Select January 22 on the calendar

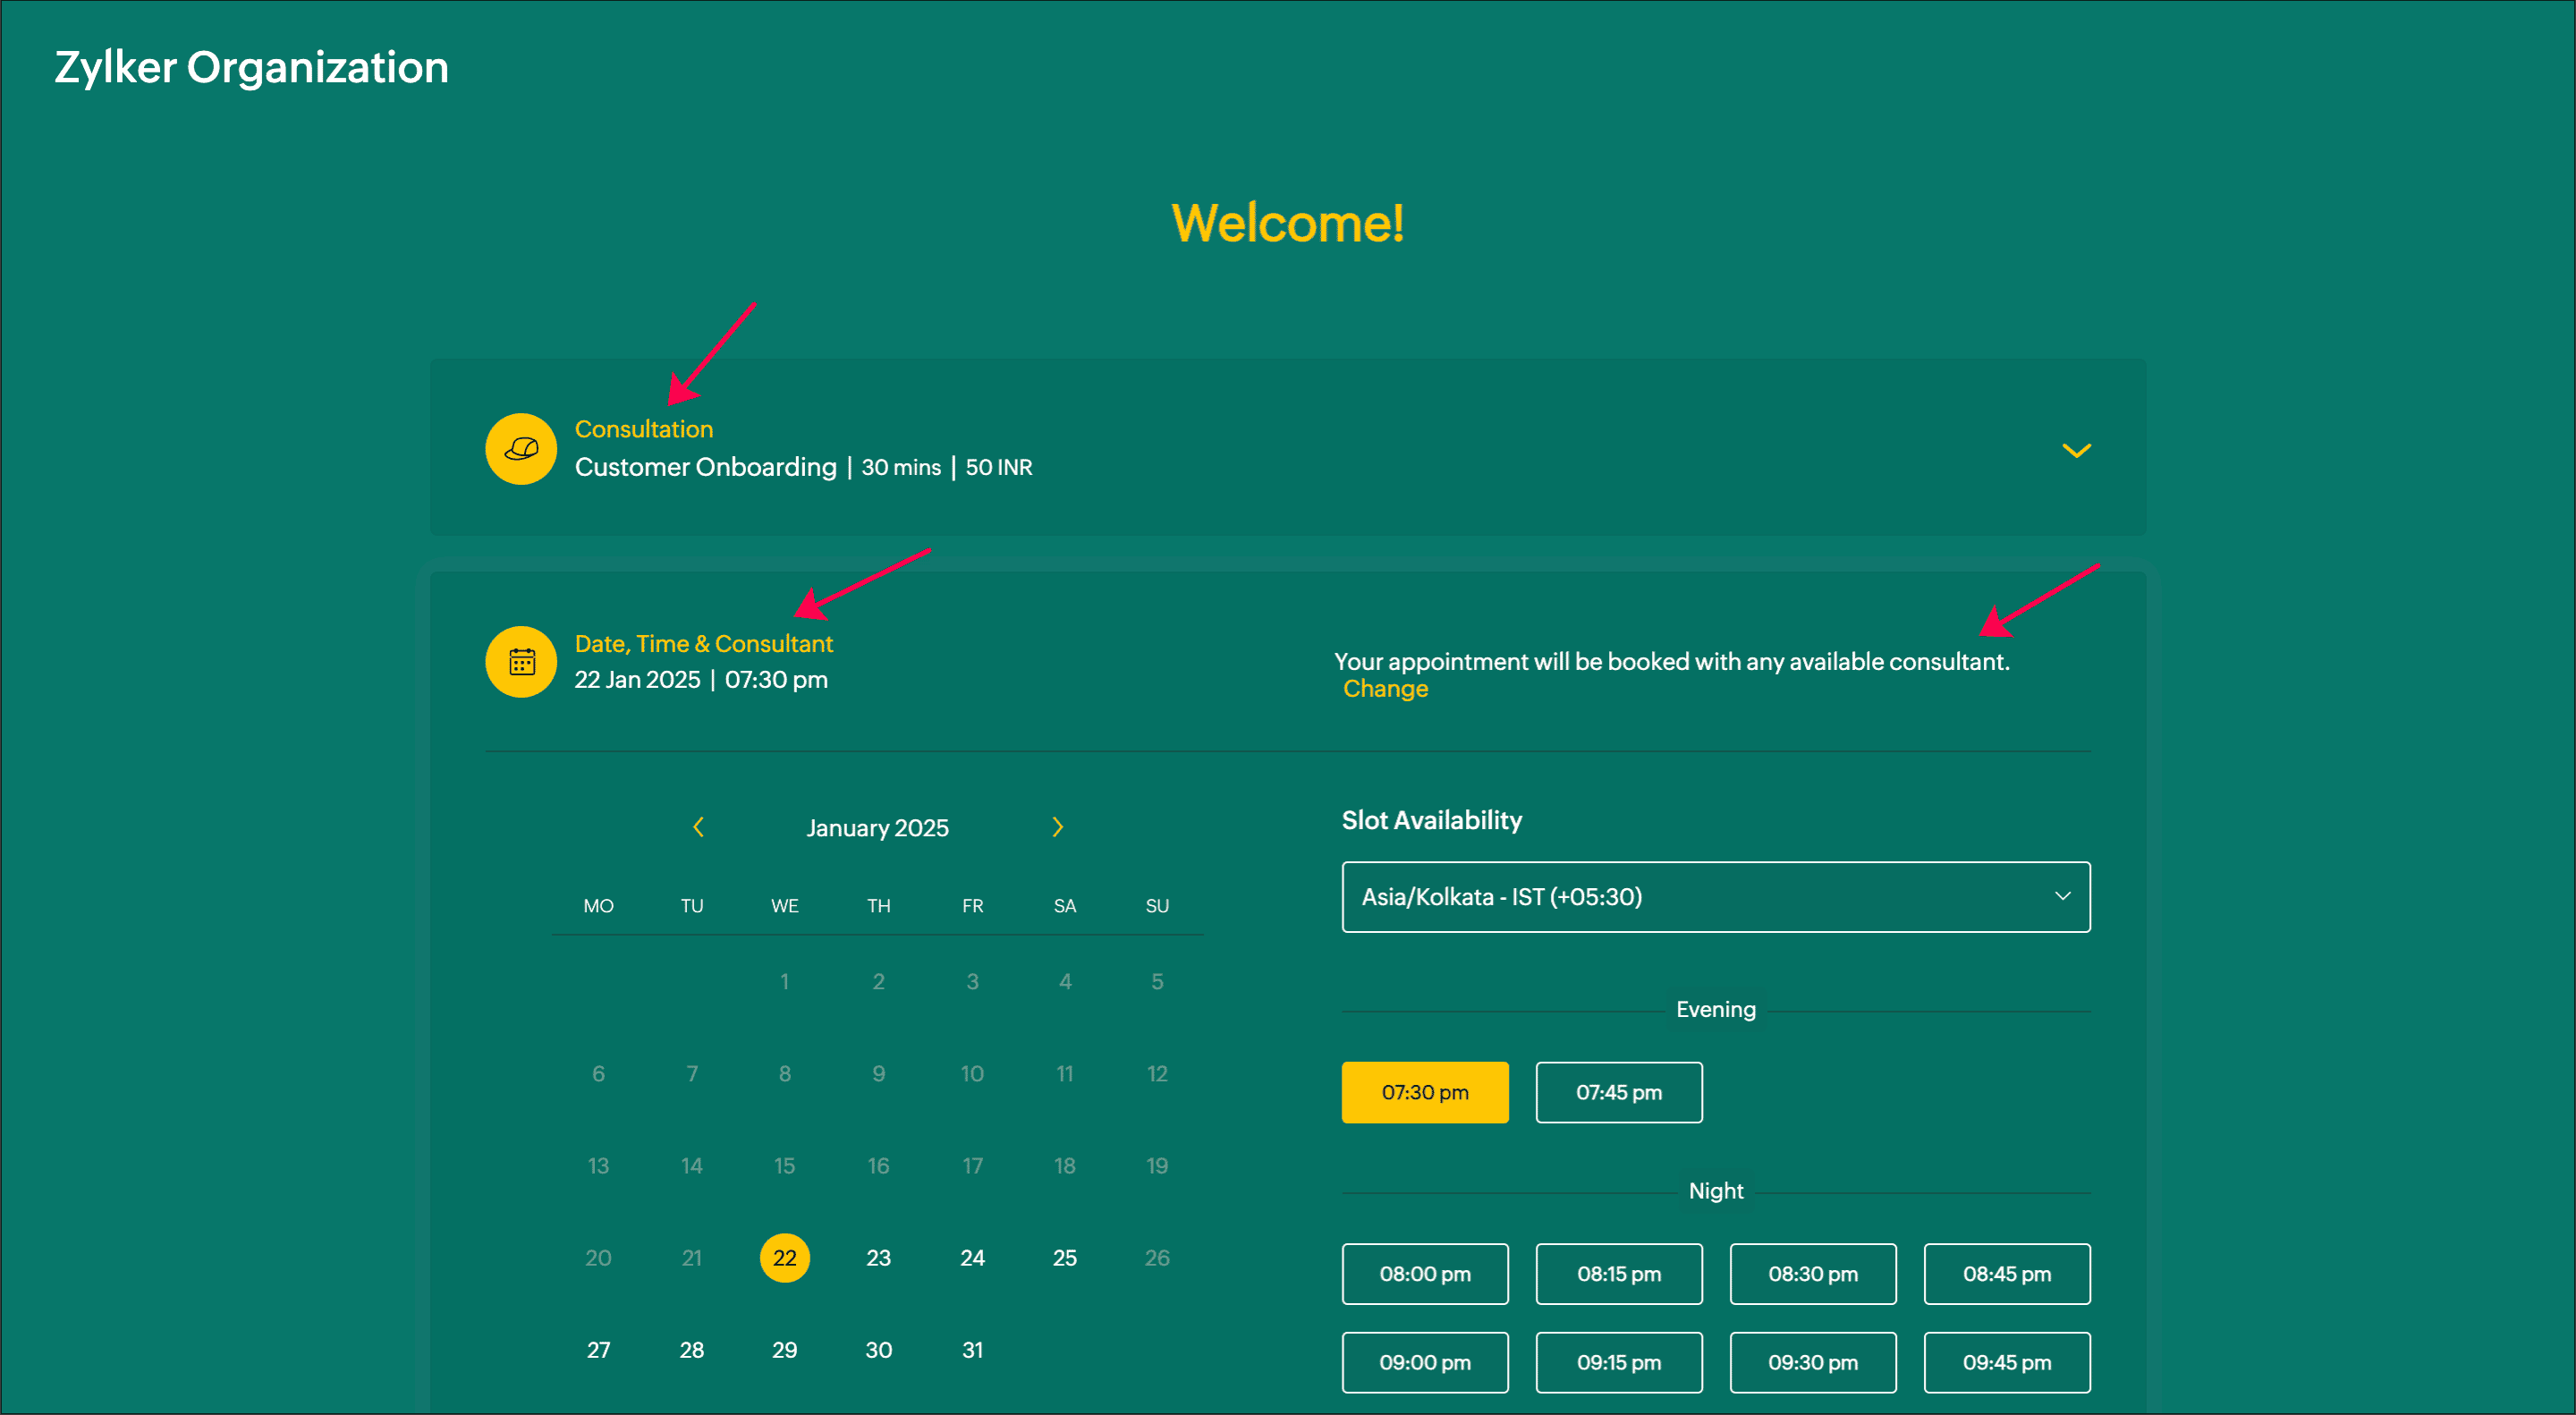tap(784, 1258)
